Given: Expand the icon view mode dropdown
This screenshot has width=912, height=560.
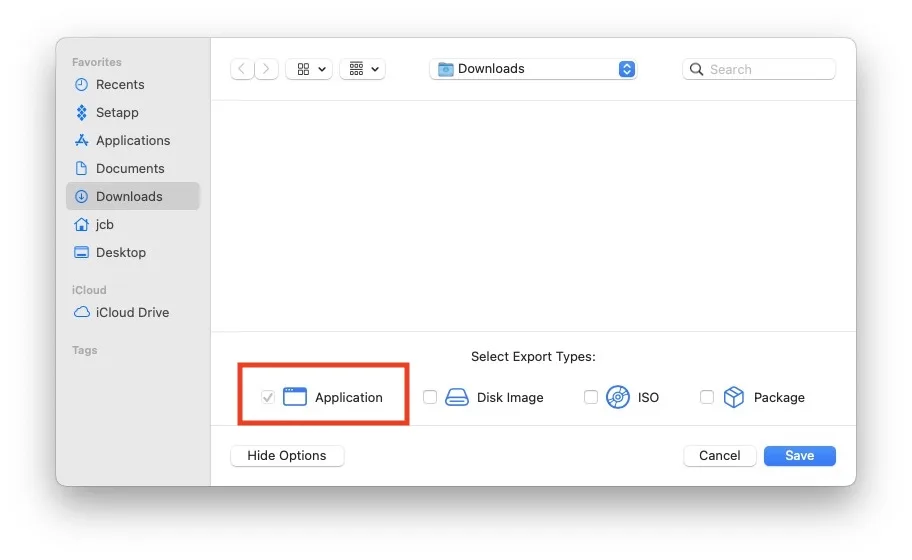Looking at the screenshot, I should 309,69.
